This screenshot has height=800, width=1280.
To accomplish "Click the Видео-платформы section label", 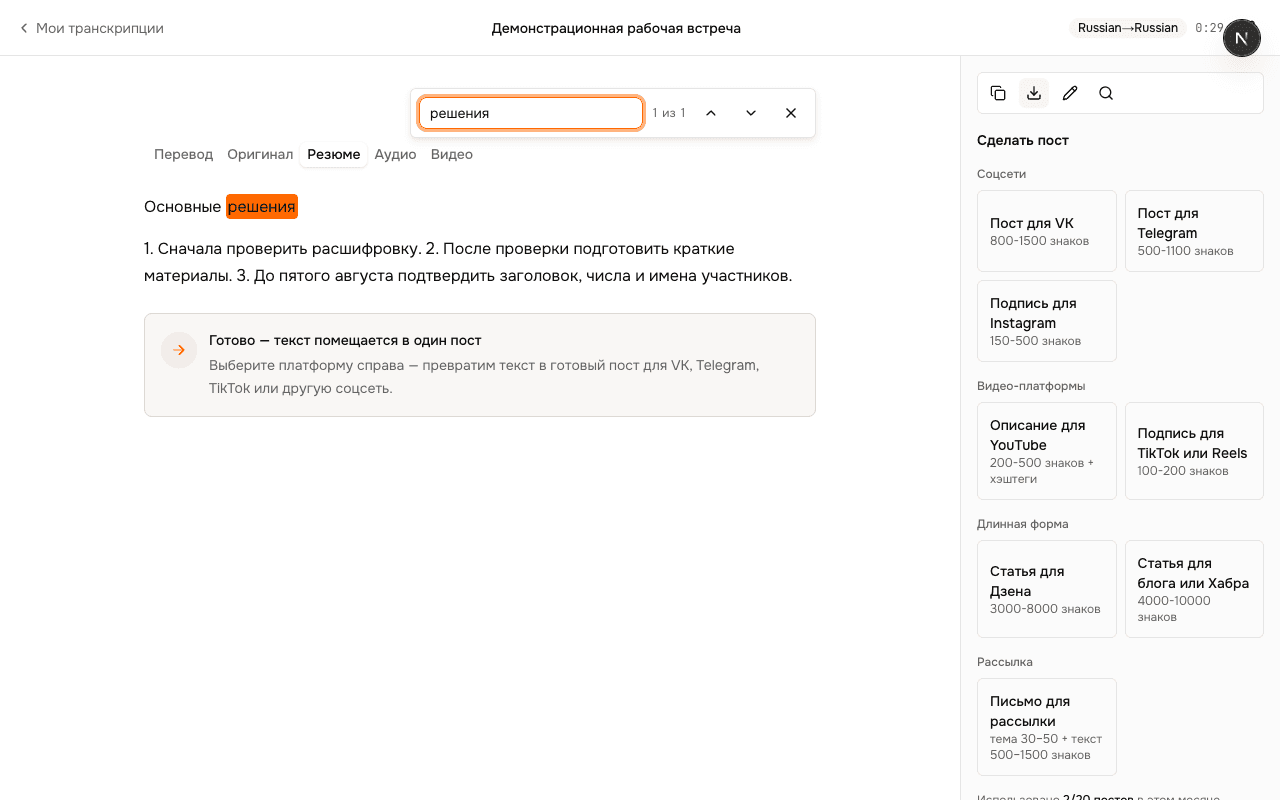I will 1031,386.
